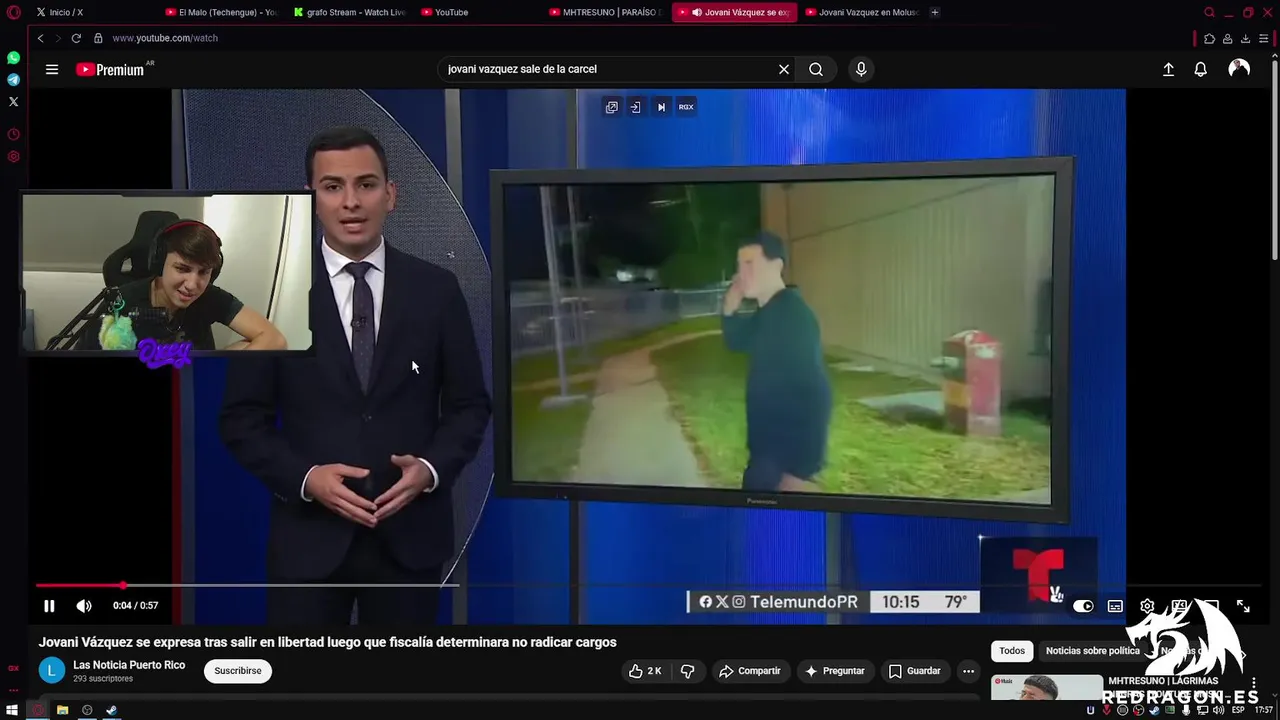
Task: Open the extensions cube icon in toolbar
Action: pos(1210,38)
